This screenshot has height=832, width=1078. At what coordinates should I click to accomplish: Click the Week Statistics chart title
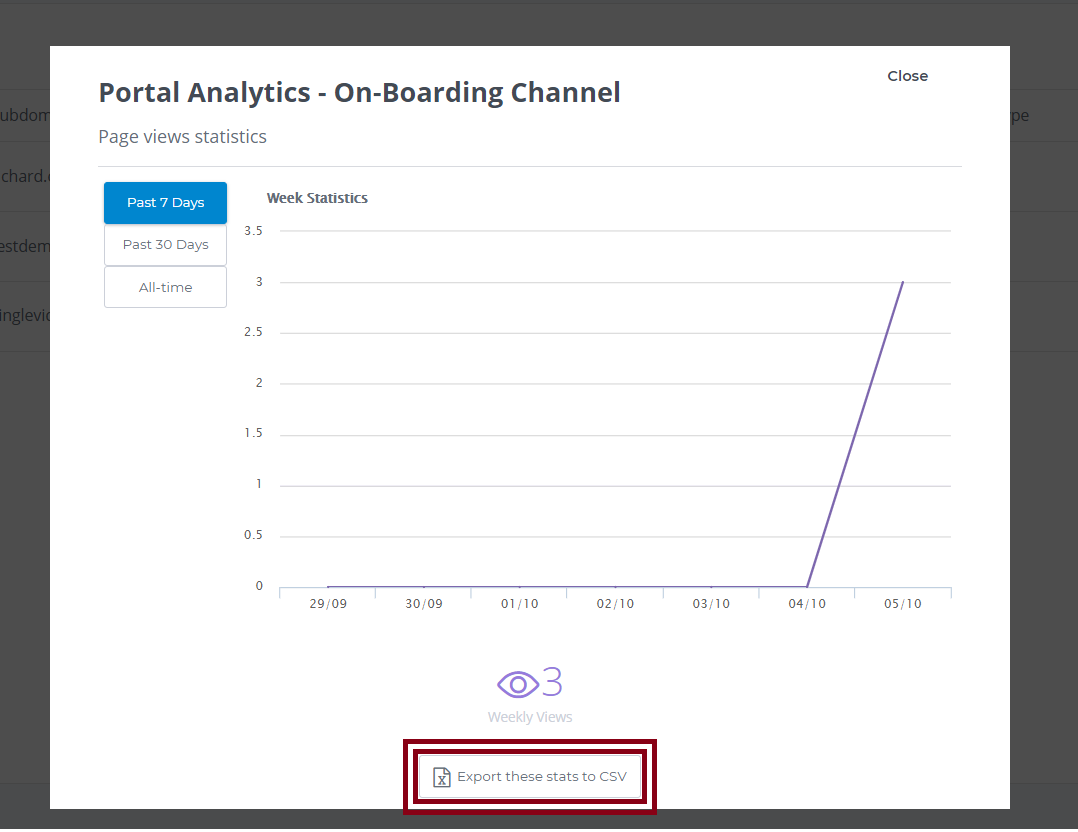point(317,198)
